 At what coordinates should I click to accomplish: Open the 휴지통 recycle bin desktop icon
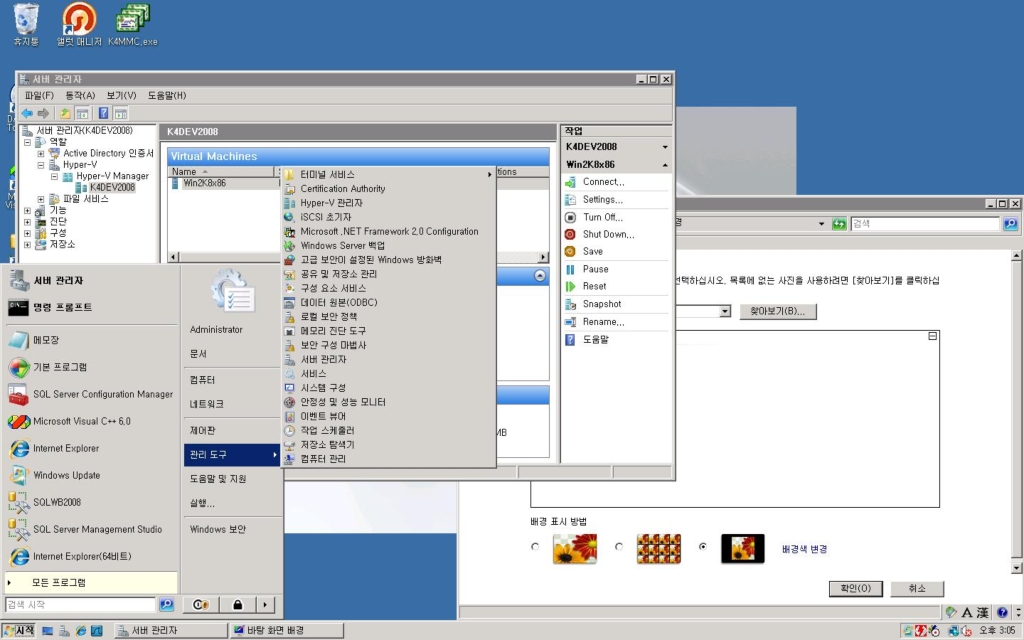[26, 25]
